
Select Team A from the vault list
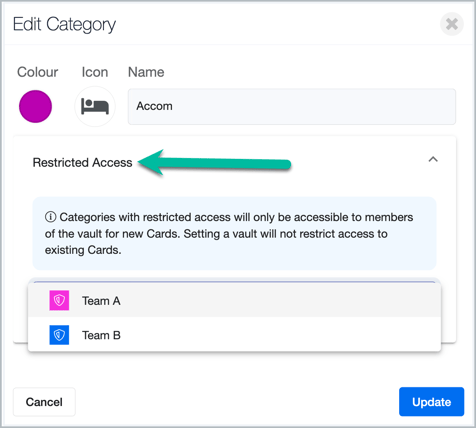click(234, 300)
